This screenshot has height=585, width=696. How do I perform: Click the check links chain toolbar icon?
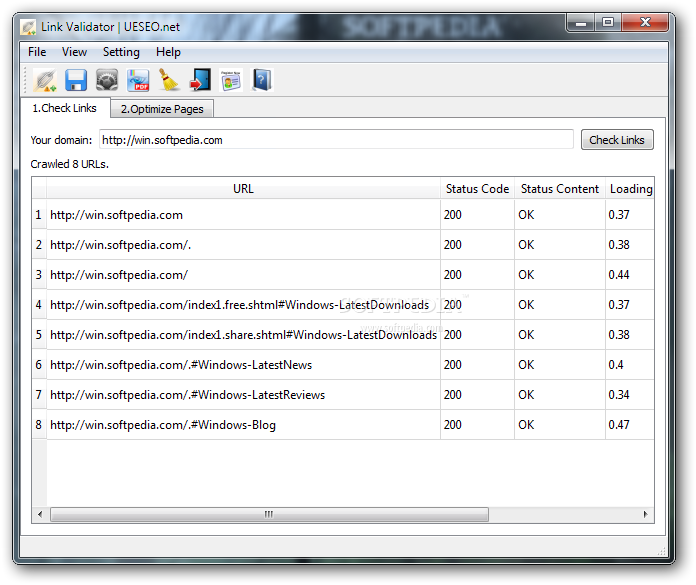(x=45, y=81)
